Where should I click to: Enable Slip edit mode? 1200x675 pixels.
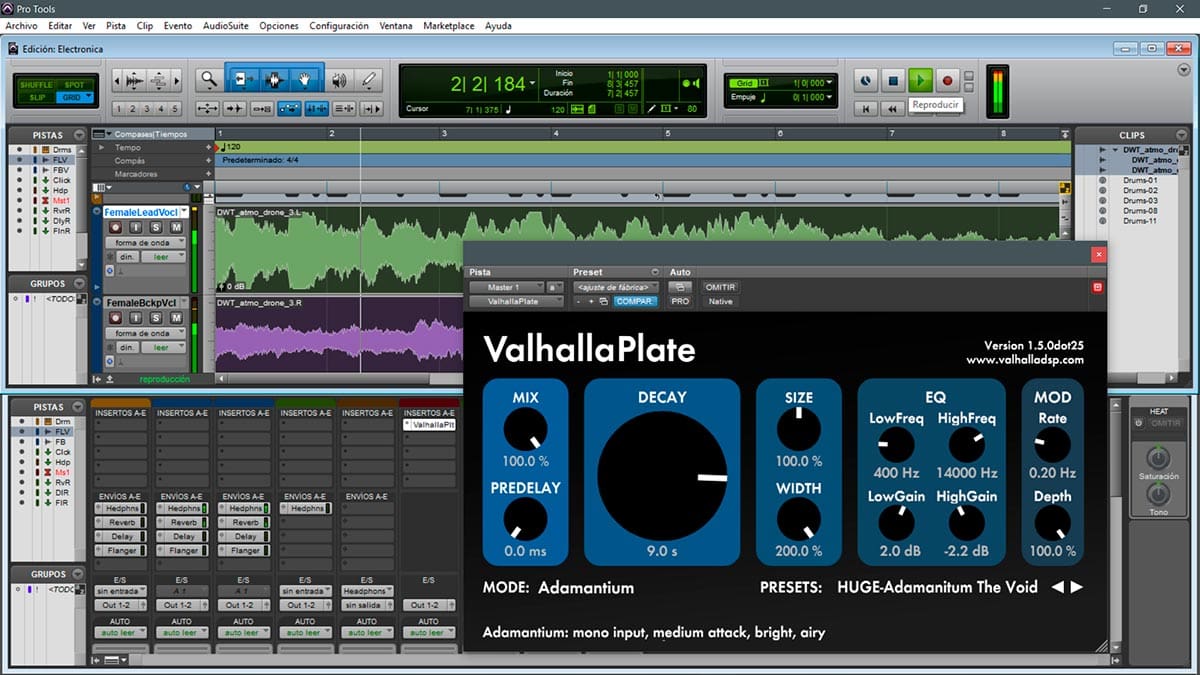tap(35, 97)
